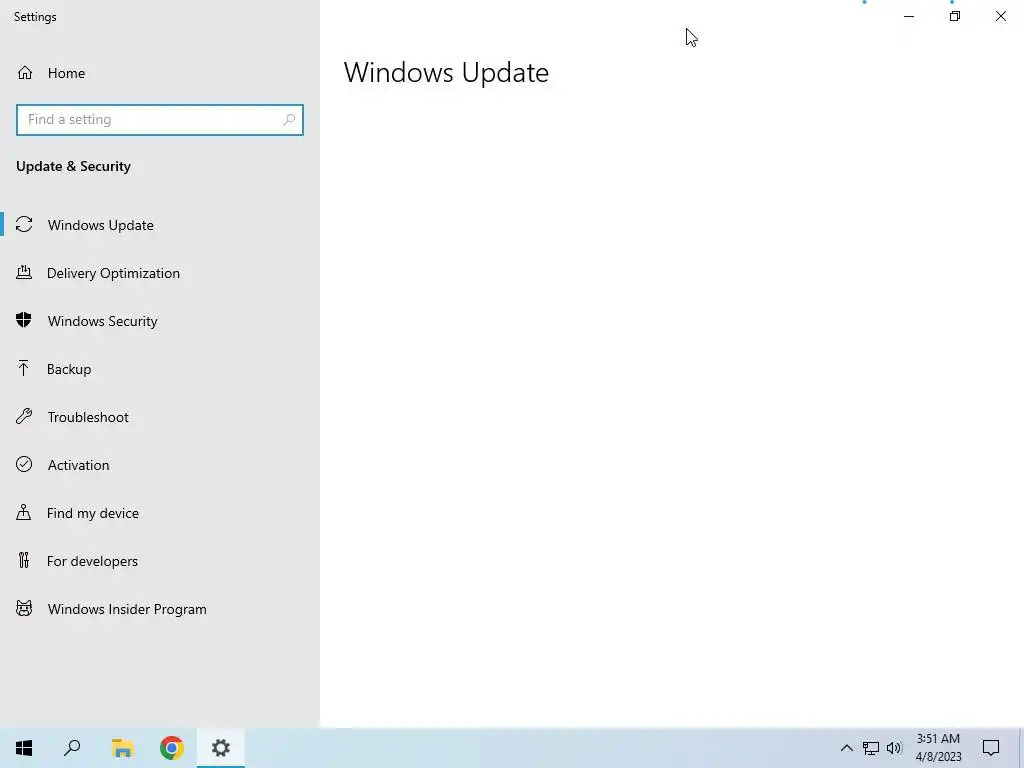Screen dimensions: 1024x768
Task: Click the Delivery Optimization icon
Action: (x=24, y=272)
